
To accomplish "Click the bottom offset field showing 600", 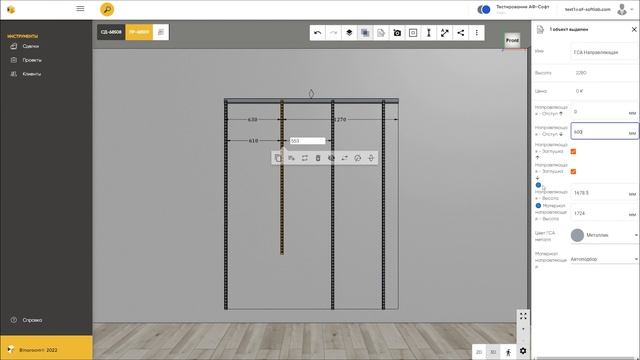I will (x=604, y=131).
